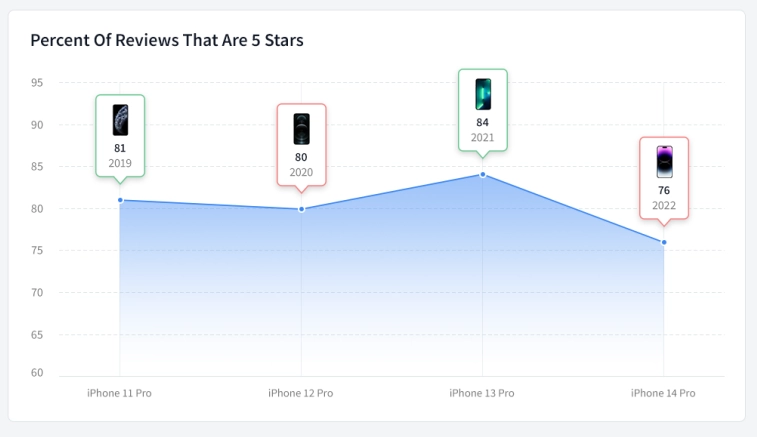Click the 80 value in the tooltip
The image size is (757, 437).
pos(301,157)
